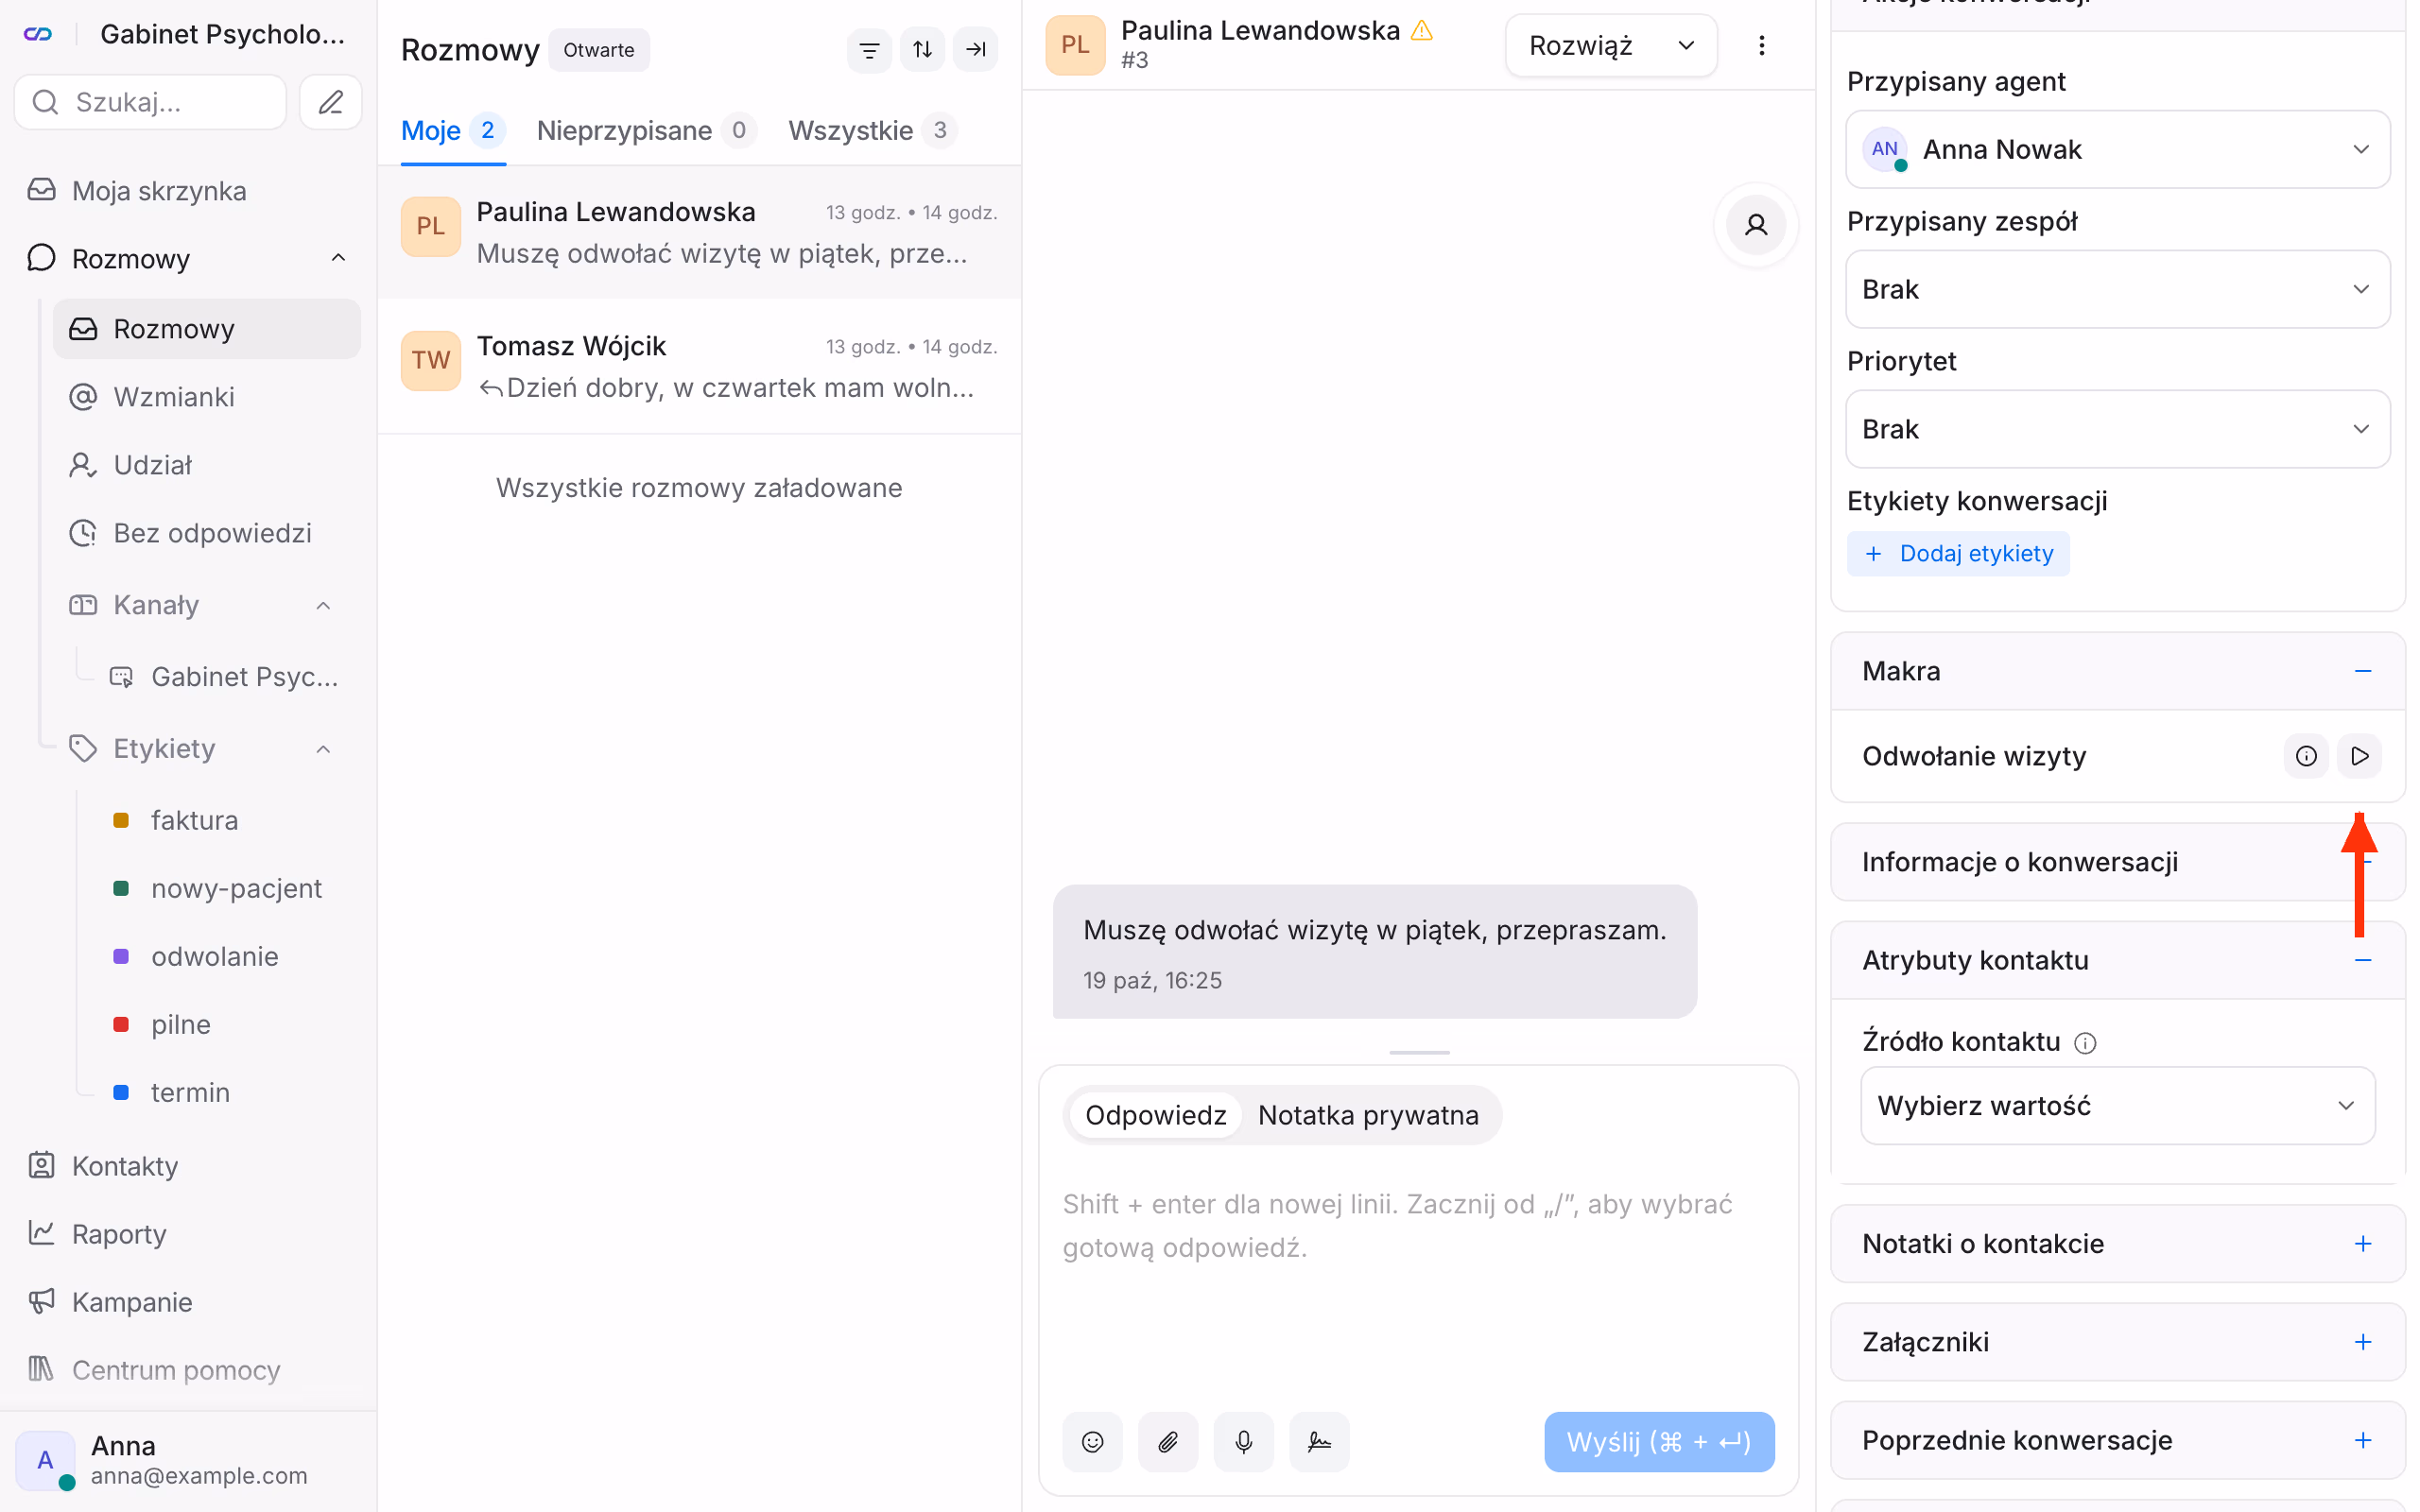
Task: Filter by faktura label
Action: pyautogui.click(x=225, y=820)
